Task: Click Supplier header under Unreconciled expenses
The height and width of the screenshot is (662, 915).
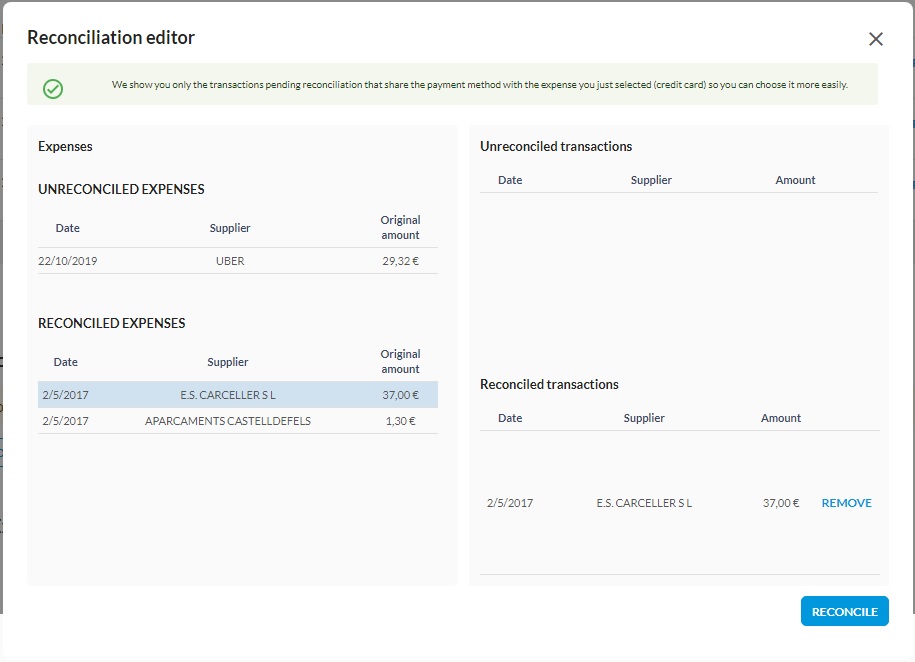Action: pyautogui.click(x=230, y=228)
